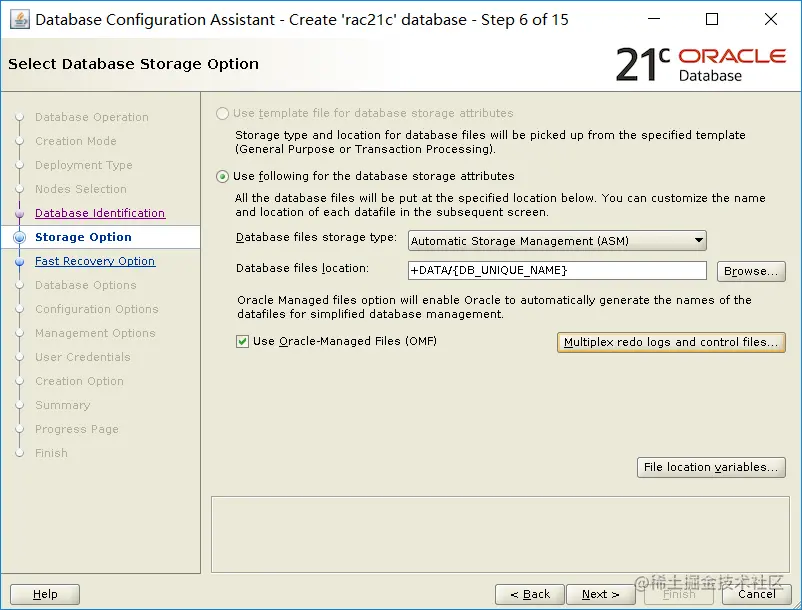Click the Progress Page step label
Screen dimensions: 802x610
point(77,430)
